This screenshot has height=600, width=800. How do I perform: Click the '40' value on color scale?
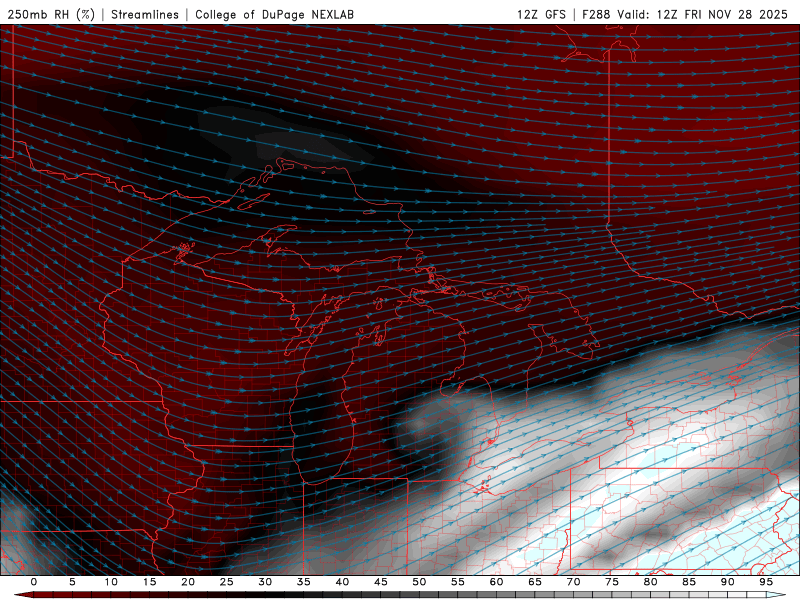[342, 582]
